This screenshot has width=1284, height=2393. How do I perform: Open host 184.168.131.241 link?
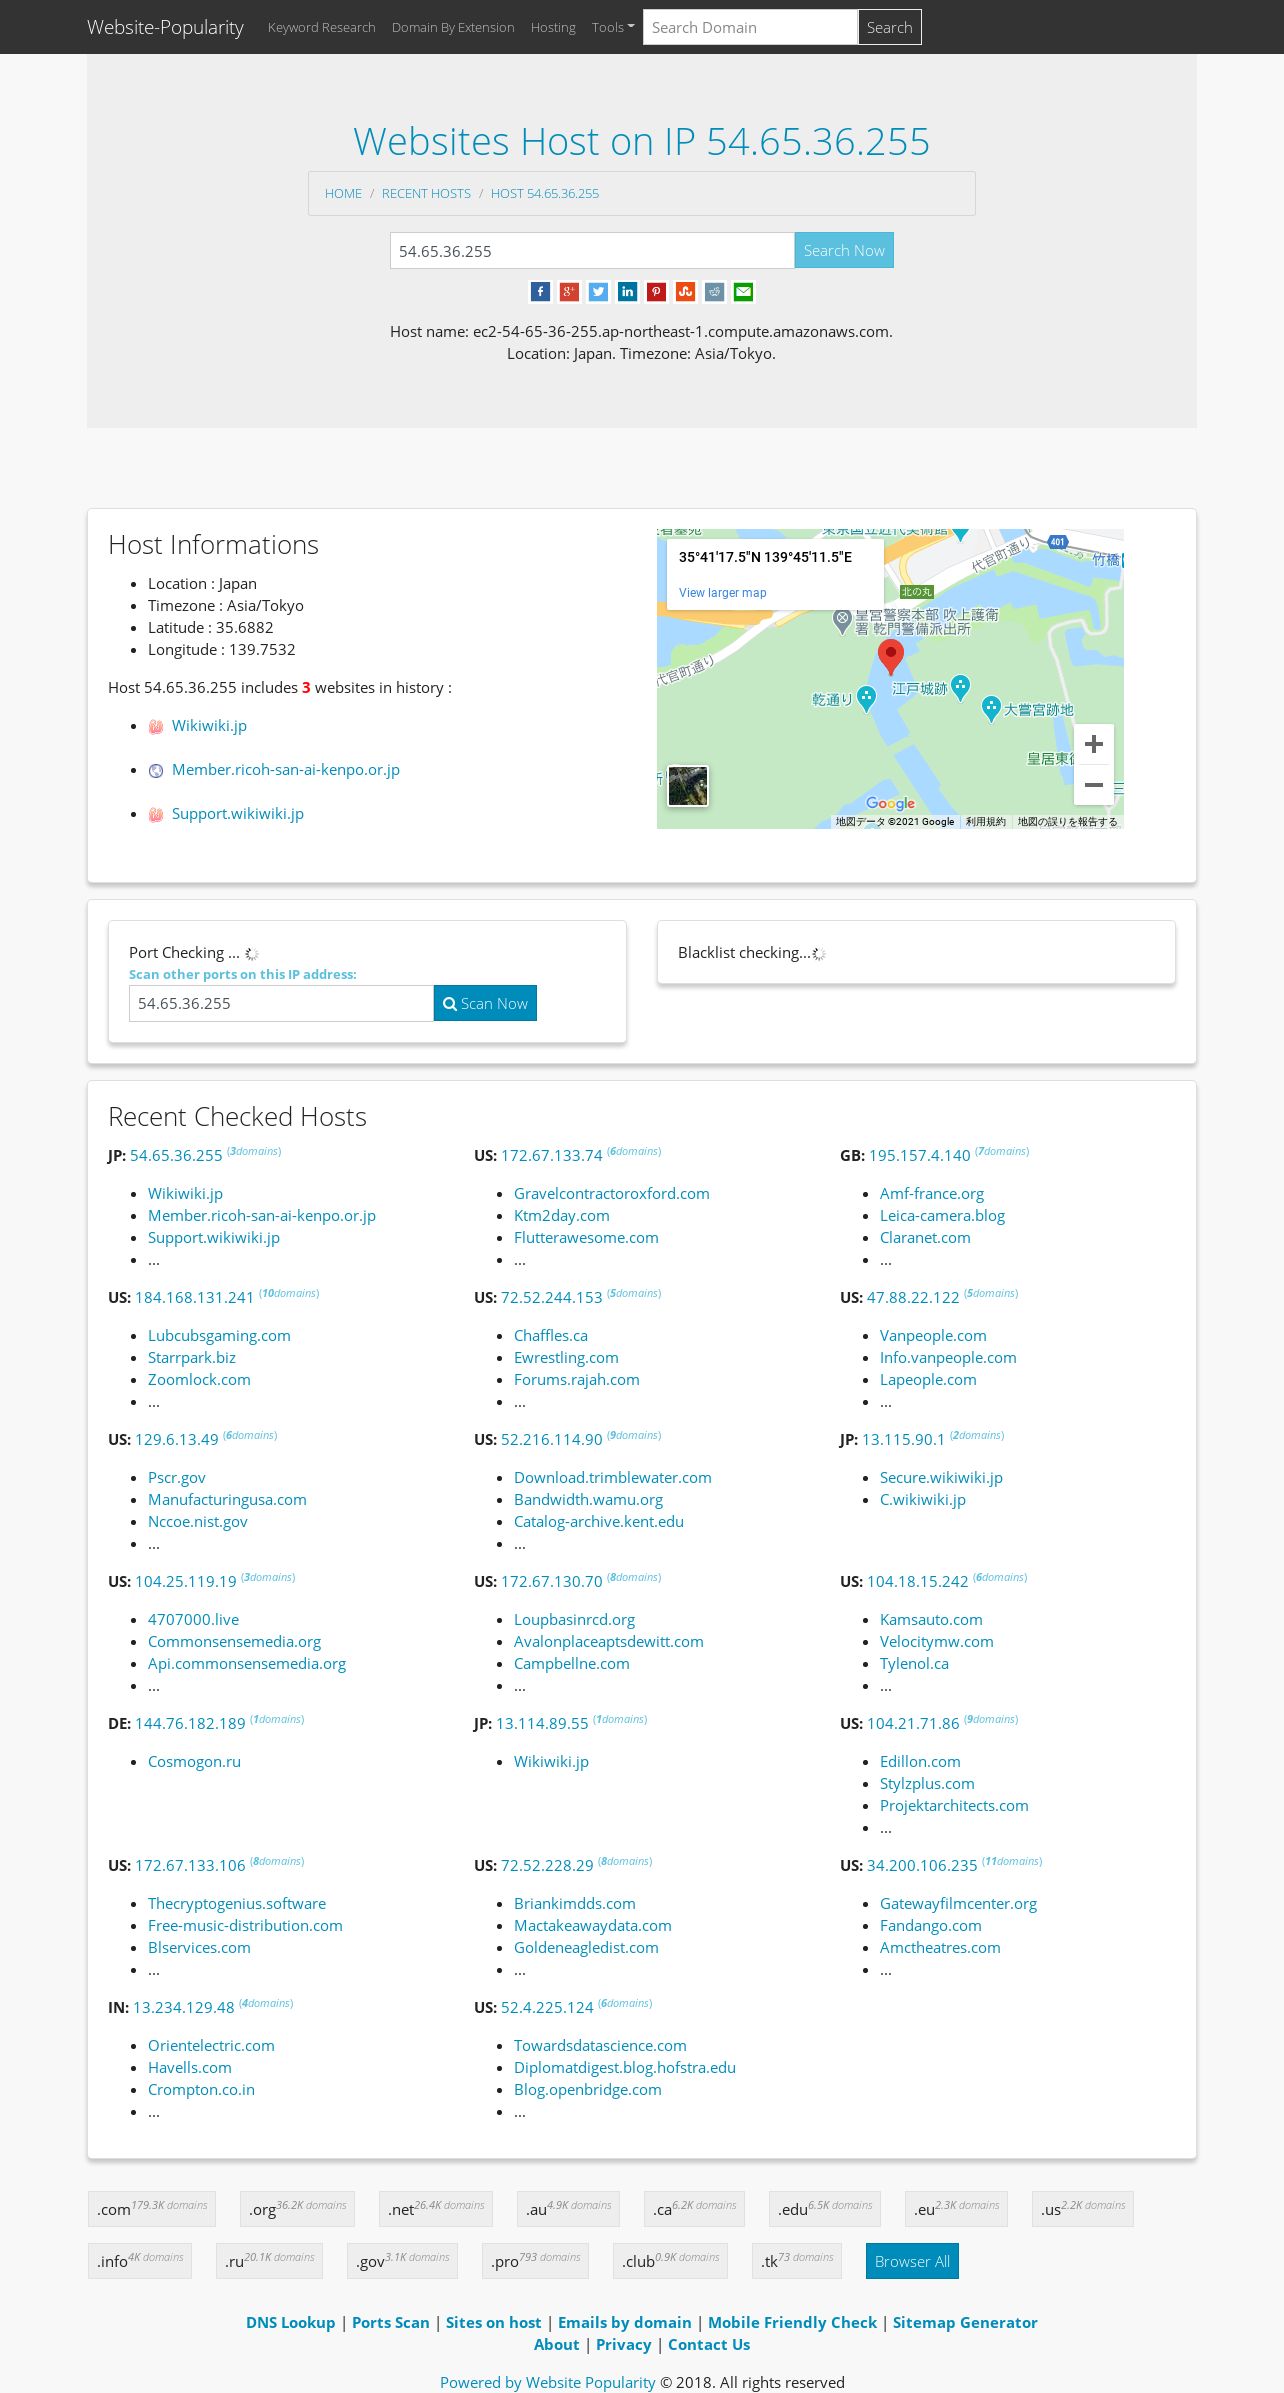point(195,1297)
